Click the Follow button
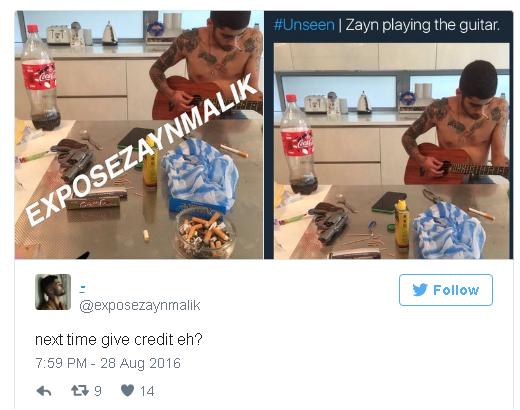Viewport: 520px width, 410px height. [446, 290]
